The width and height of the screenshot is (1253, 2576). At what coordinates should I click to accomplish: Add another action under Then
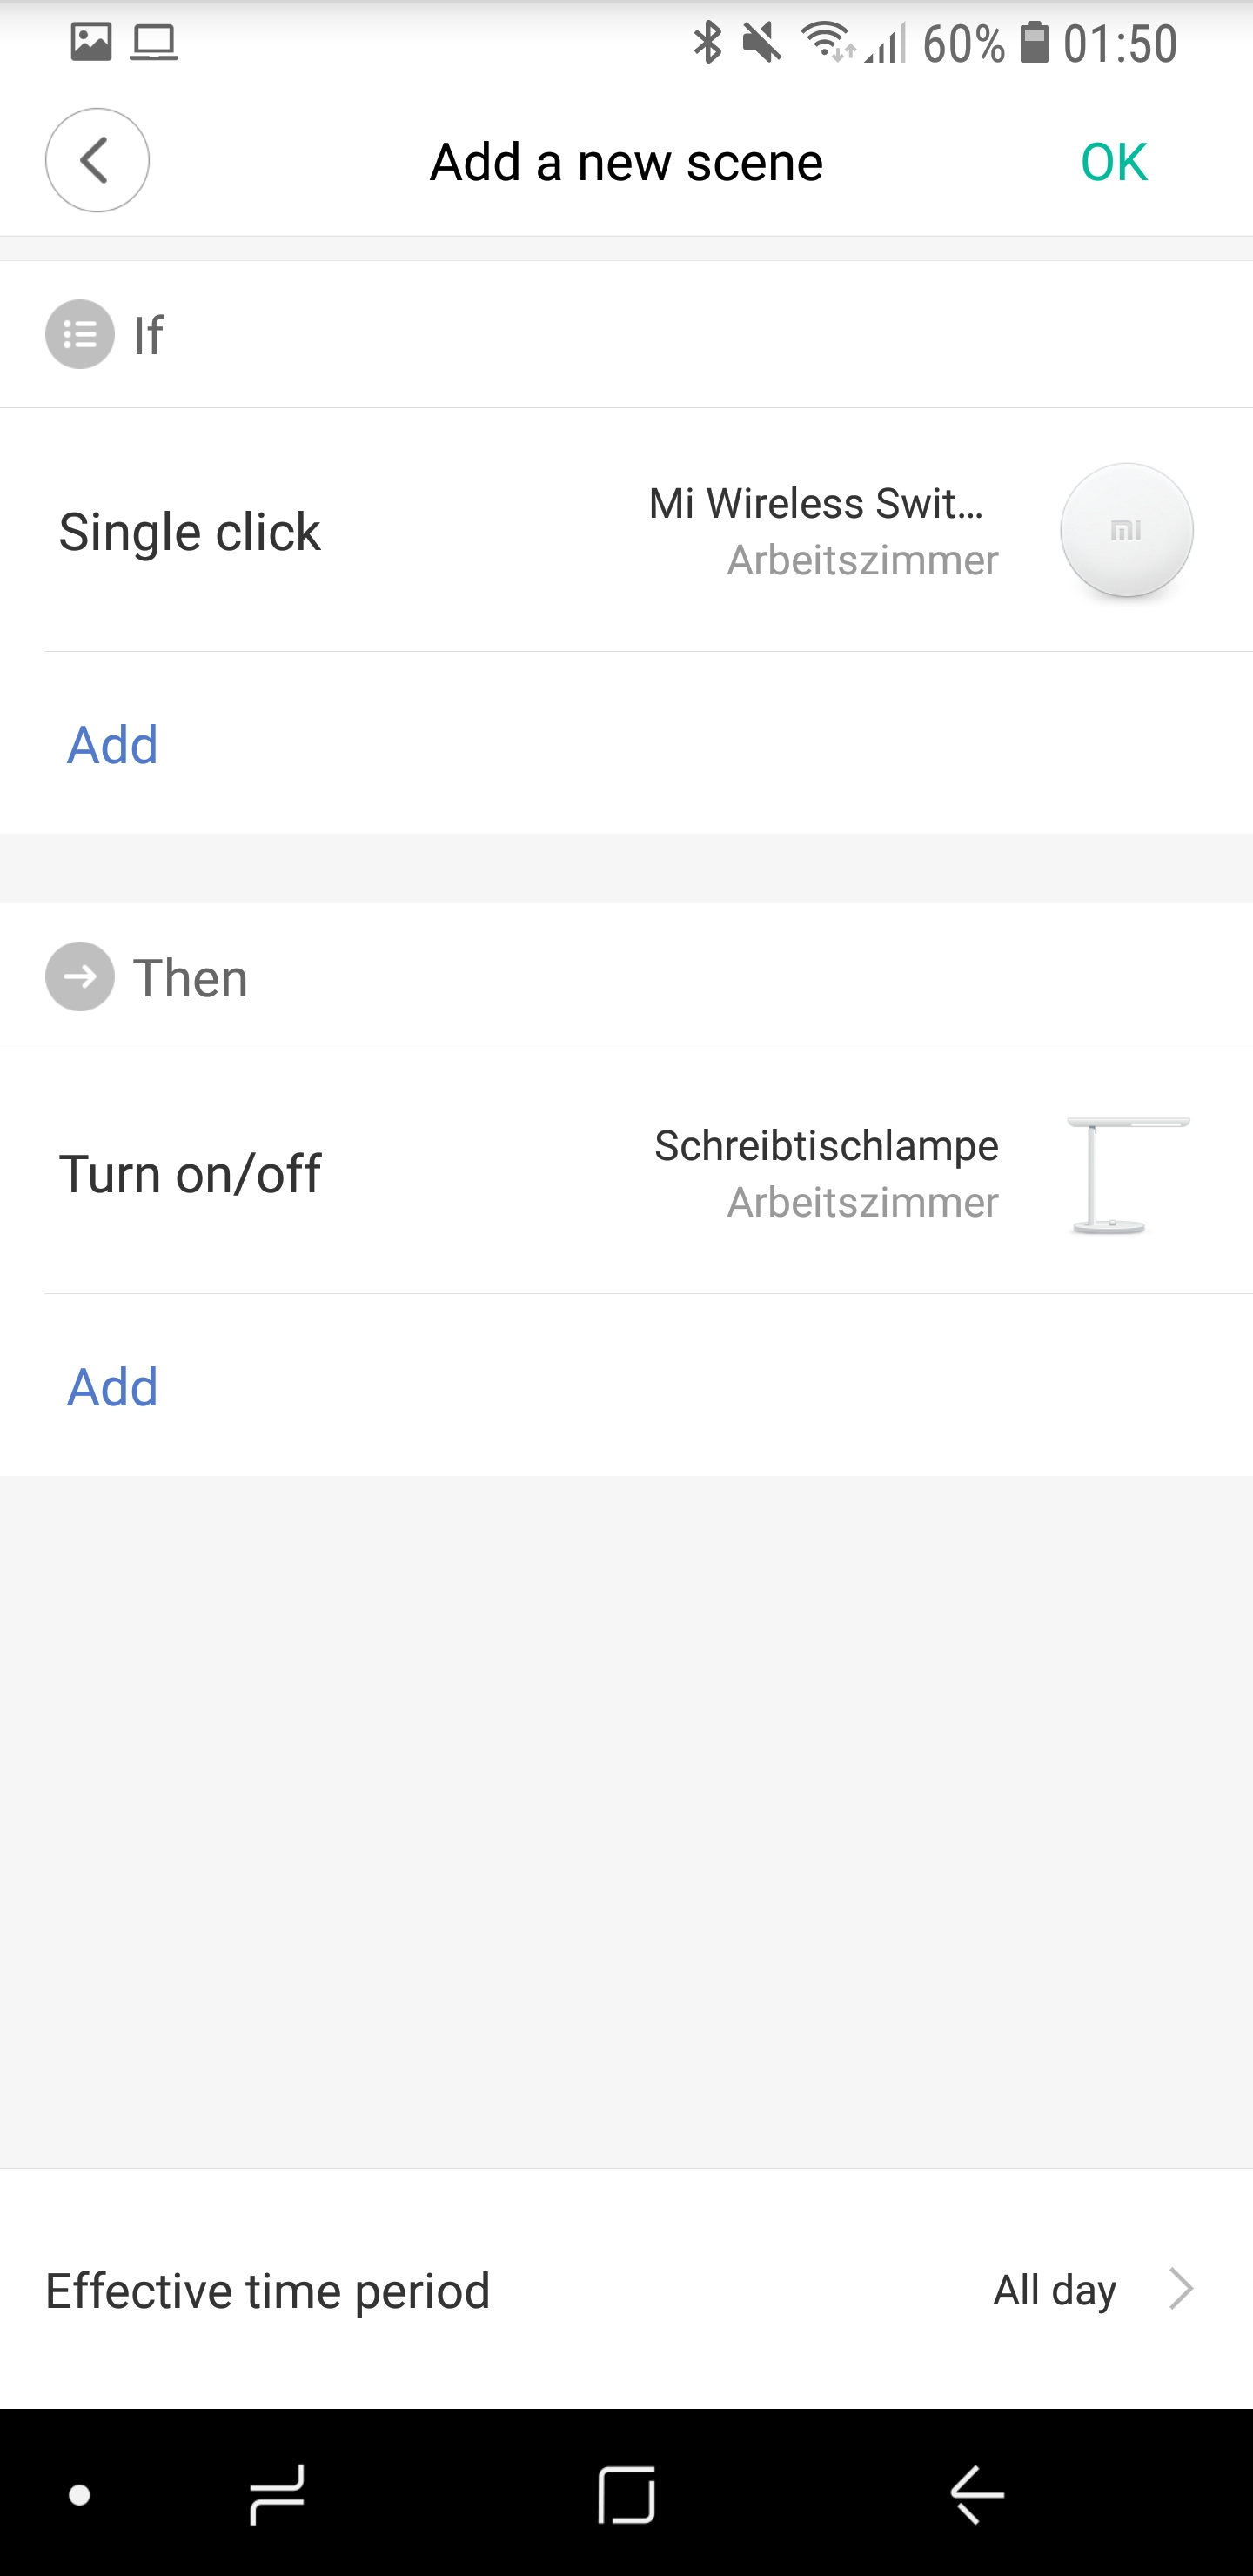(x=113, y=1387)
